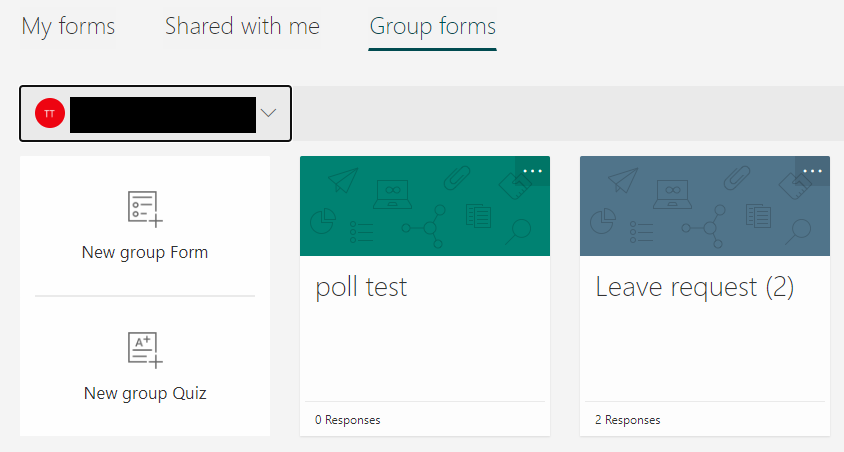Click the red TT group avatar

[x=50, y=113]
